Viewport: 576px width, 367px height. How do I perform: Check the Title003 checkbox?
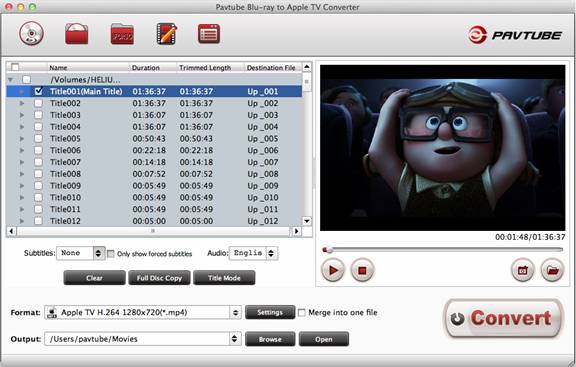[x=38, y=115]
